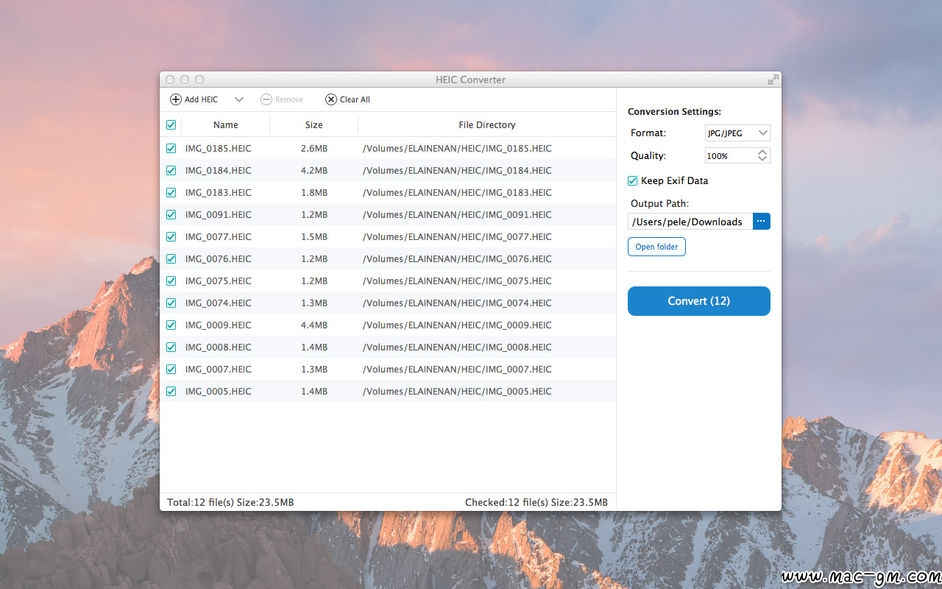The width and height of the screenshot is (942, 589).
Task: Uncheck the IMG_0183.HEIC checkbox
Action: [x=171, y=193]
